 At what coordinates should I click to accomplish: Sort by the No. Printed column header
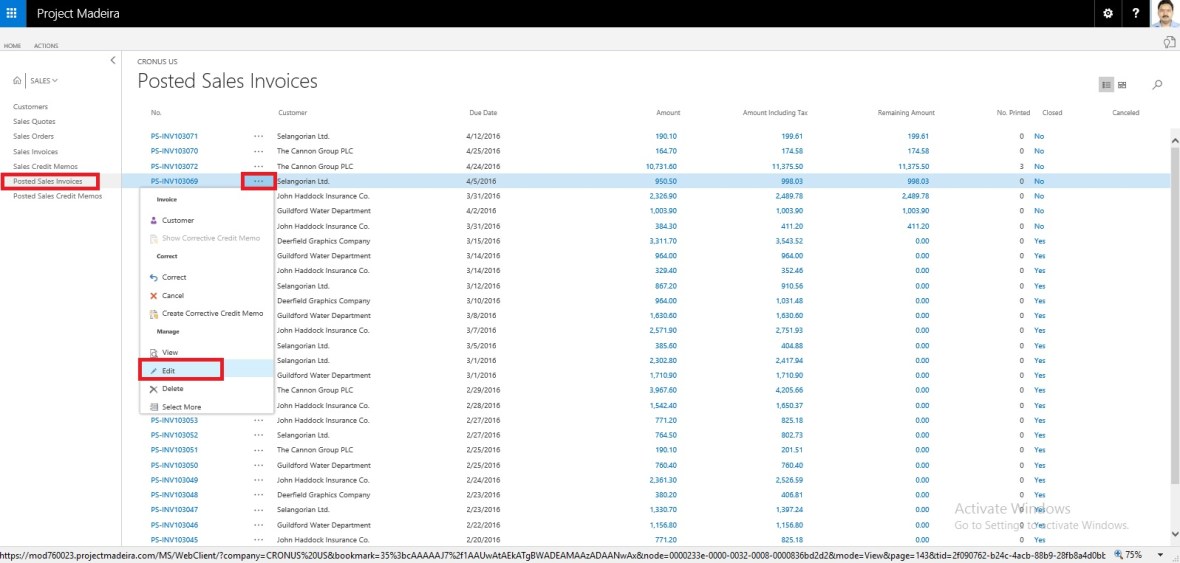[1014, 113]
